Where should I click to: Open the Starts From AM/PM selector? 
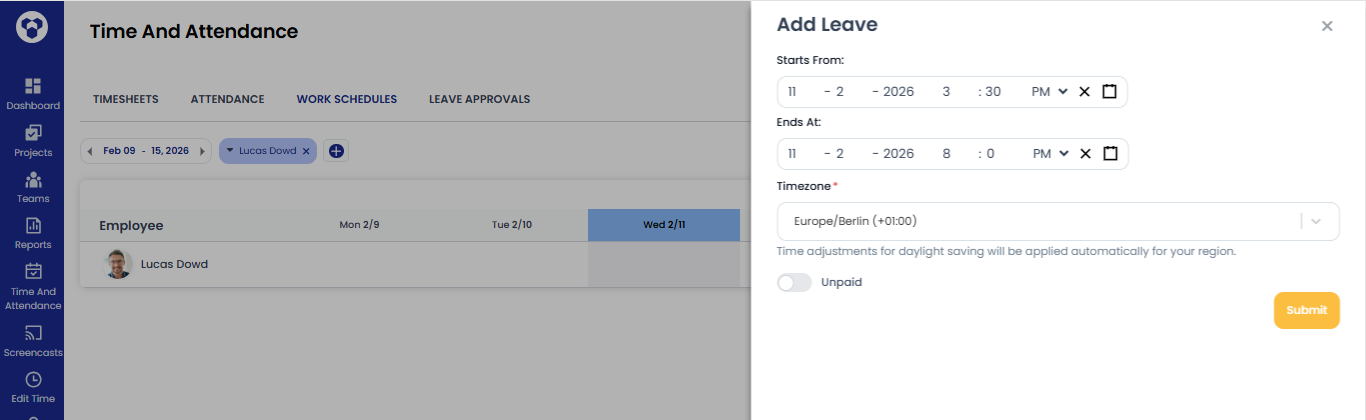click(1050, 92)
